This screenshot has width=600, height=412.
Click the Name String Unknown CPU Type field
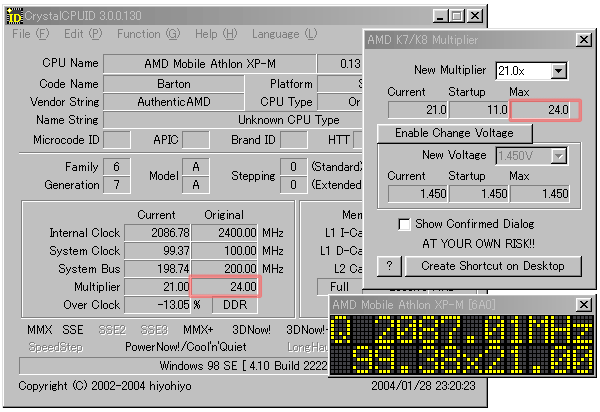tap(233, 120)
